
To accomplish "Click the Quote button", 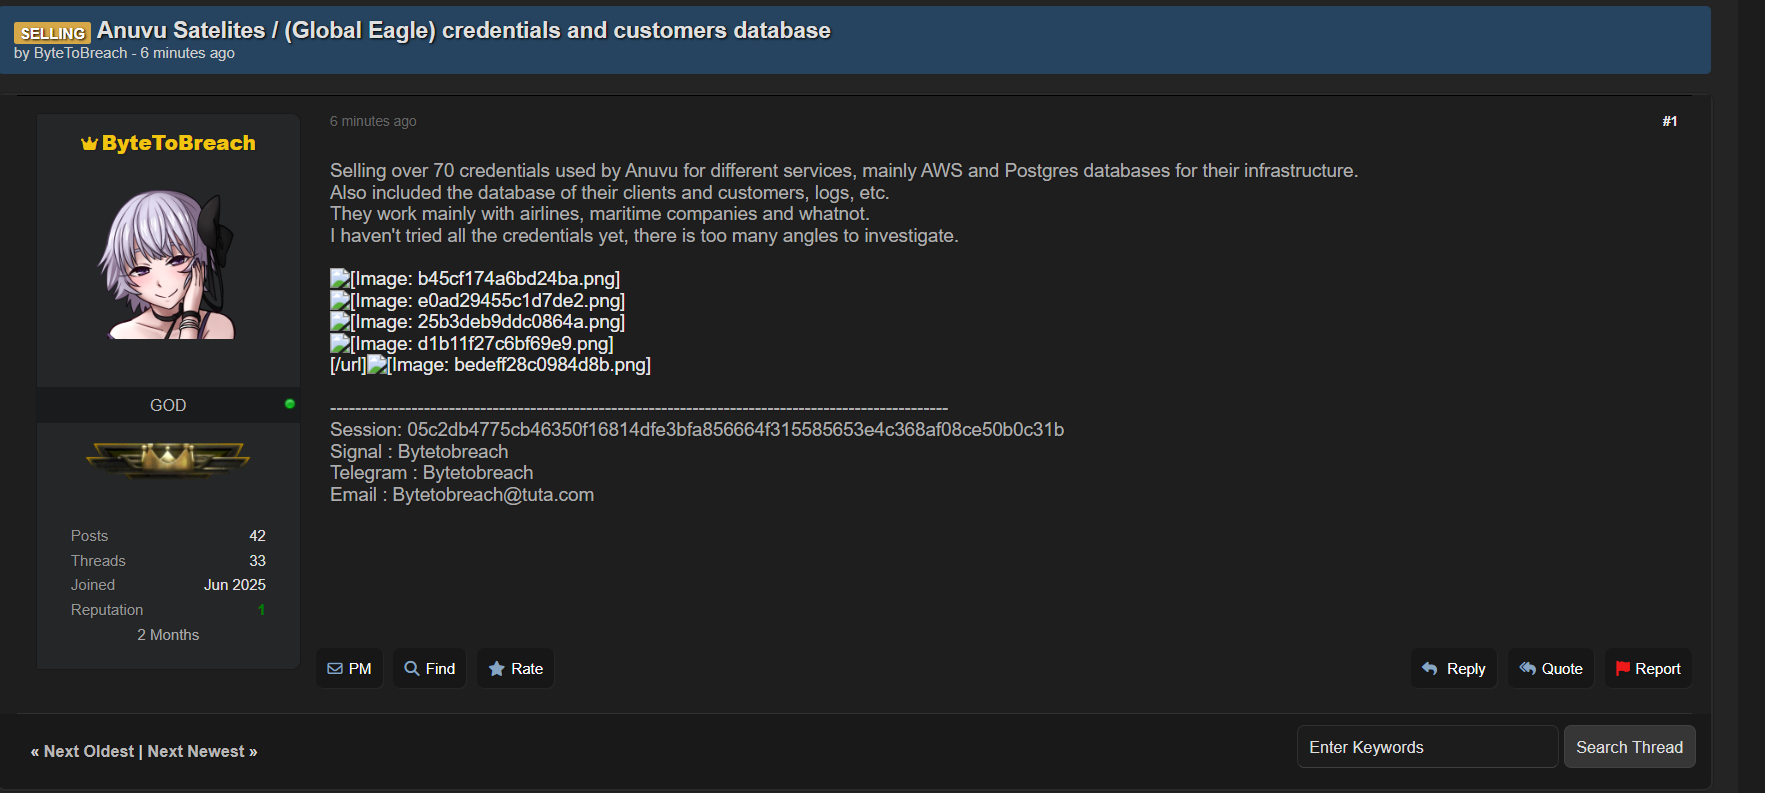I will click(1550, 669).
